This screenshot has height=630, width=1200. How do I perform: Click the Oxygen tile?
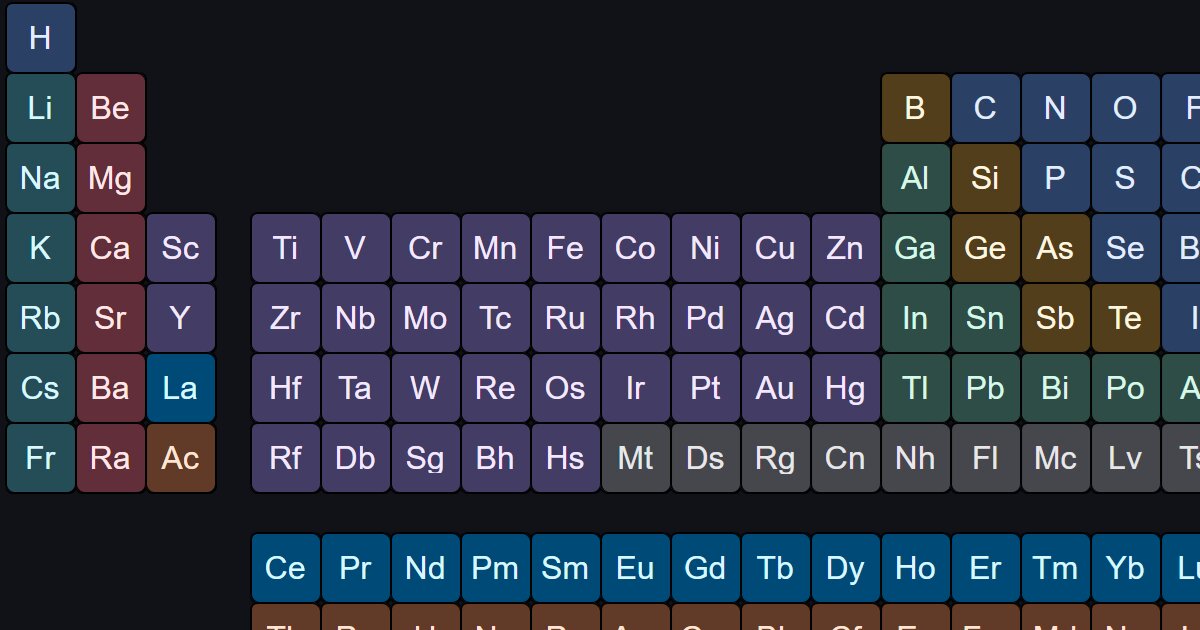pyautogui.click(x=1125, y=108)
